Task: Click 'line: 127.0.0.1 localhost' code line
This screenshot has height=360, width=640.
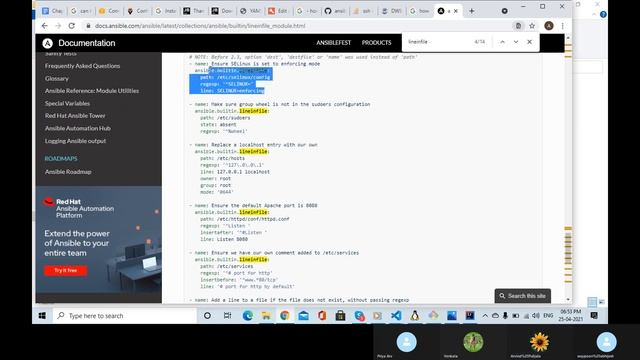Action: click(235, 172)
